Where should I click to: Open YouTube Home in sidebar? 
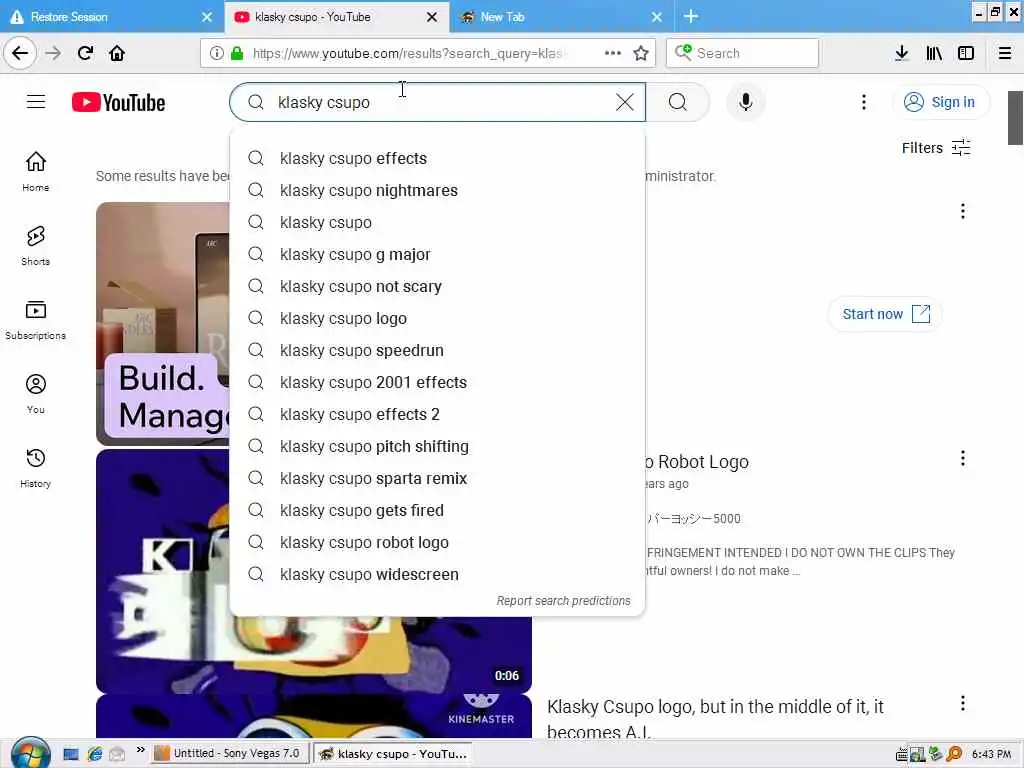click(x=36, y=172)
